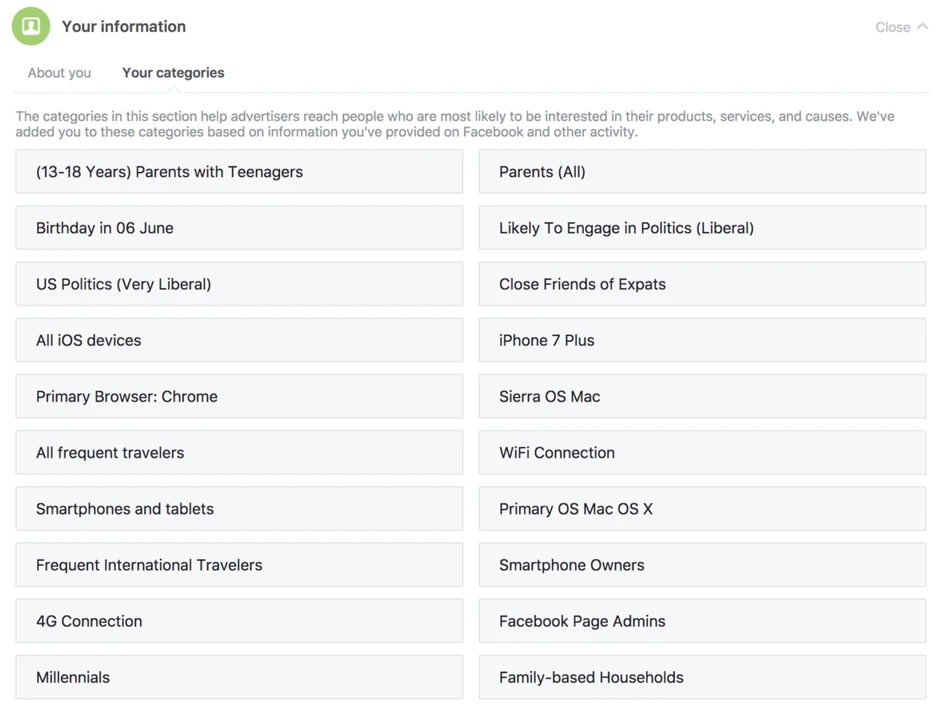Image resolution: width=940 pixels, height=708 pixels.
Task: Select the Facebook Page Admins category
Action: (x=702, y=621)
